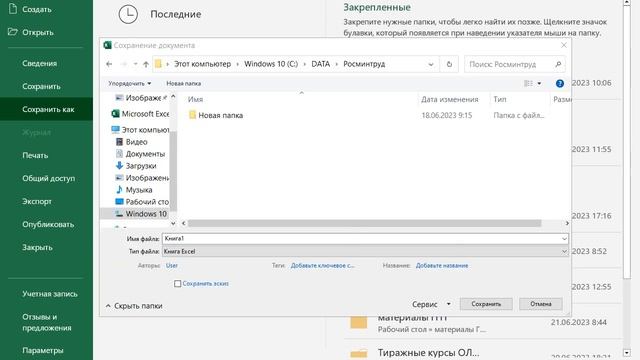Viewport: 640px width, 360px height.
Task: Create a folder with Новая папка button
Action: tap(183, 83)
